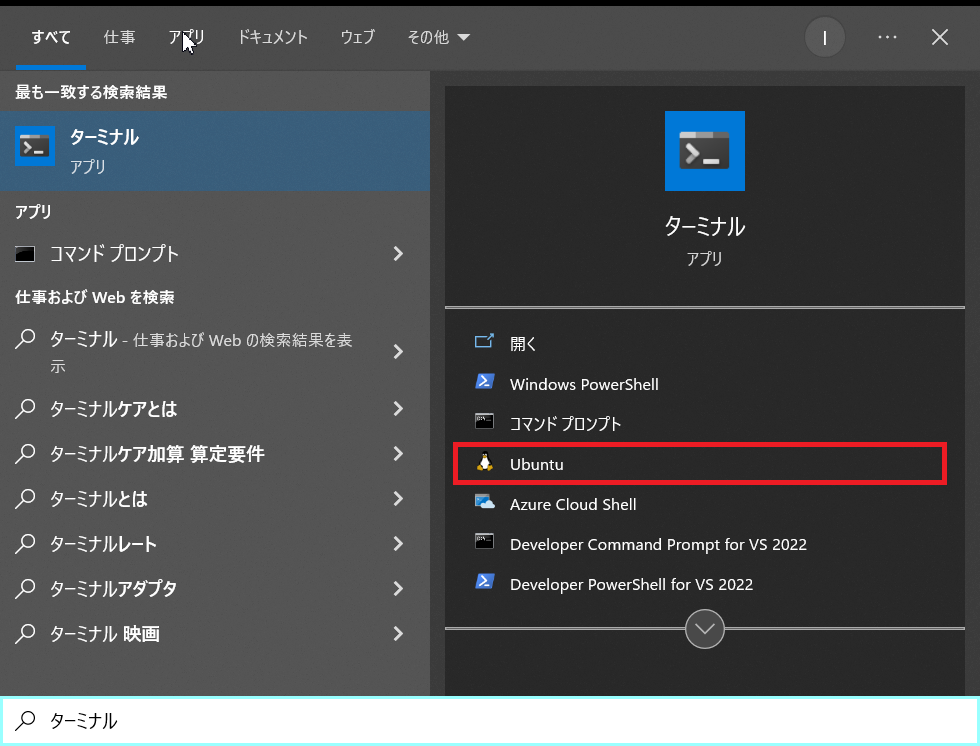Expand the ターミナルとは suggestion arrow

pos(398,499)
